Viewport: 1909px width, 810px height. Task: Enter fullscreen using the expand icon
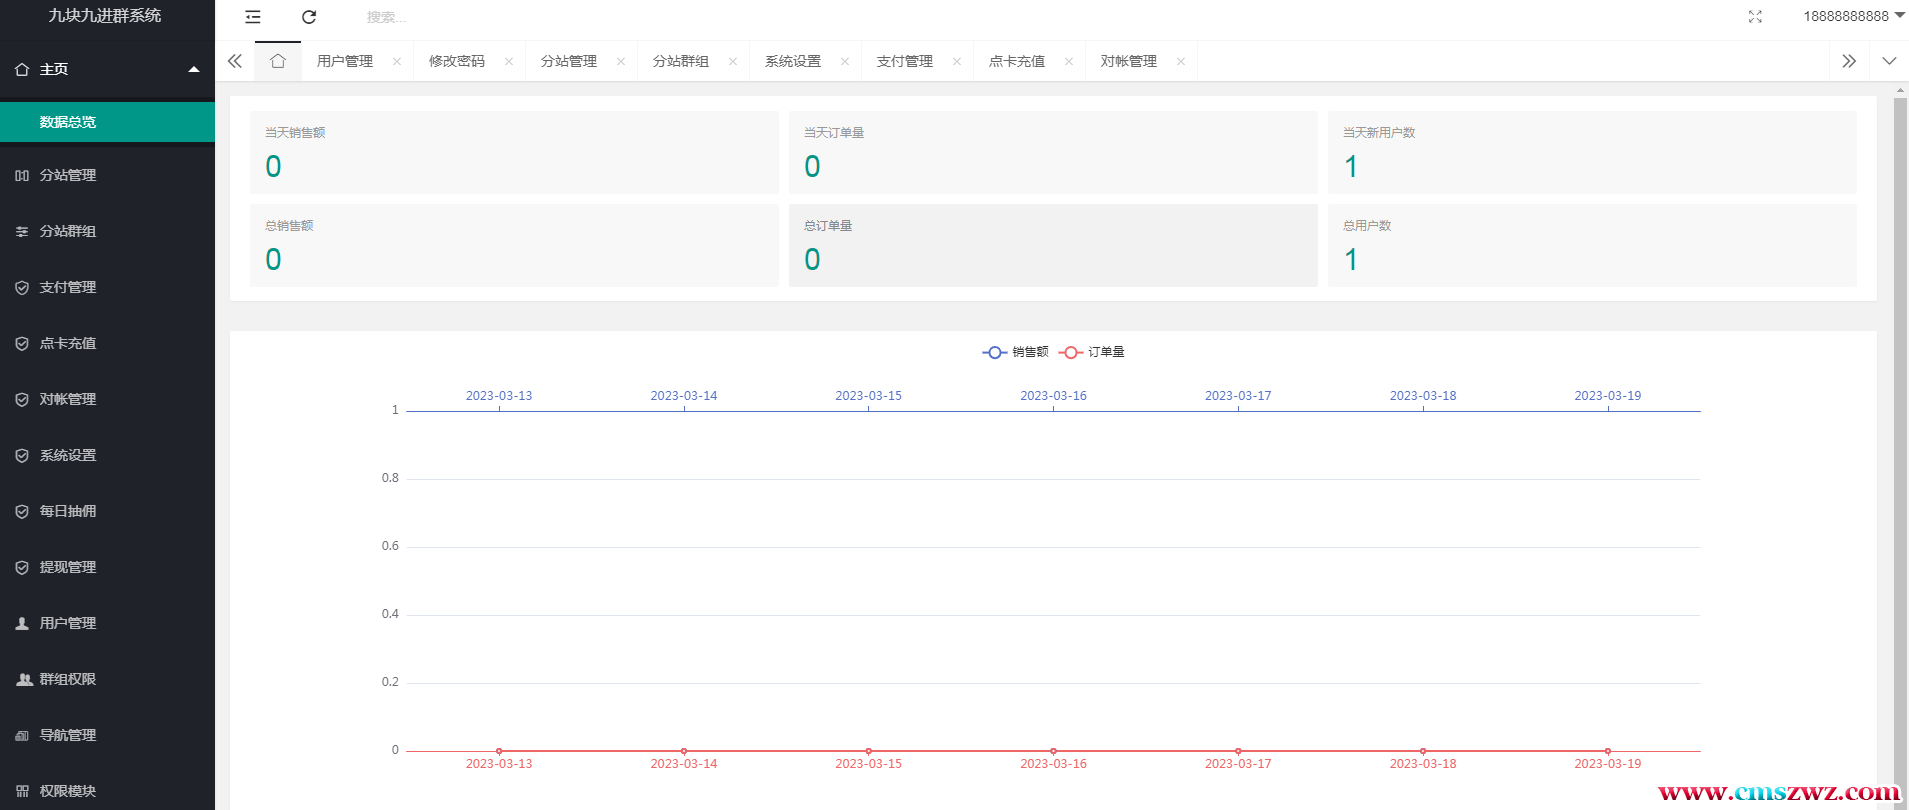[x=1755, y=17]
